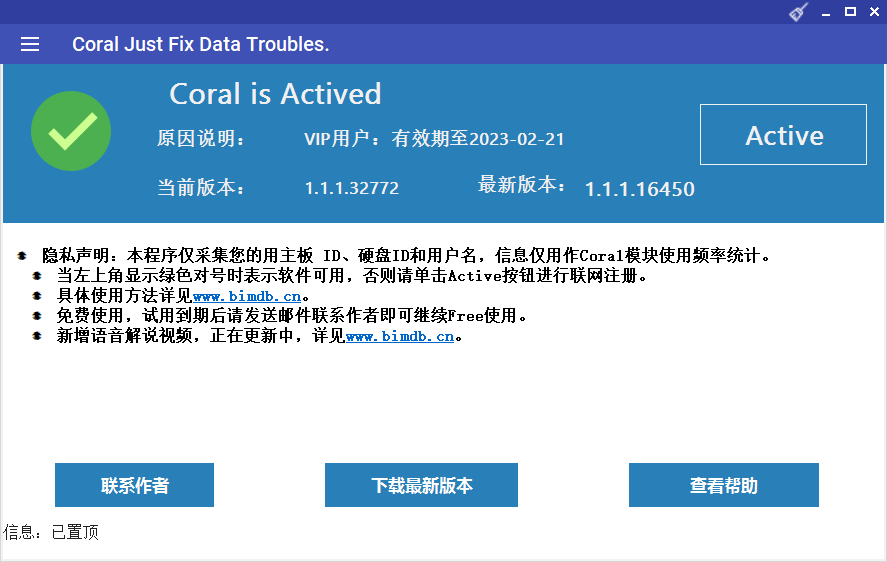Viewport: 887px width, 562px height.
Task: Click the line about 绿色对号 availability
Action: [x=352, y=276]
